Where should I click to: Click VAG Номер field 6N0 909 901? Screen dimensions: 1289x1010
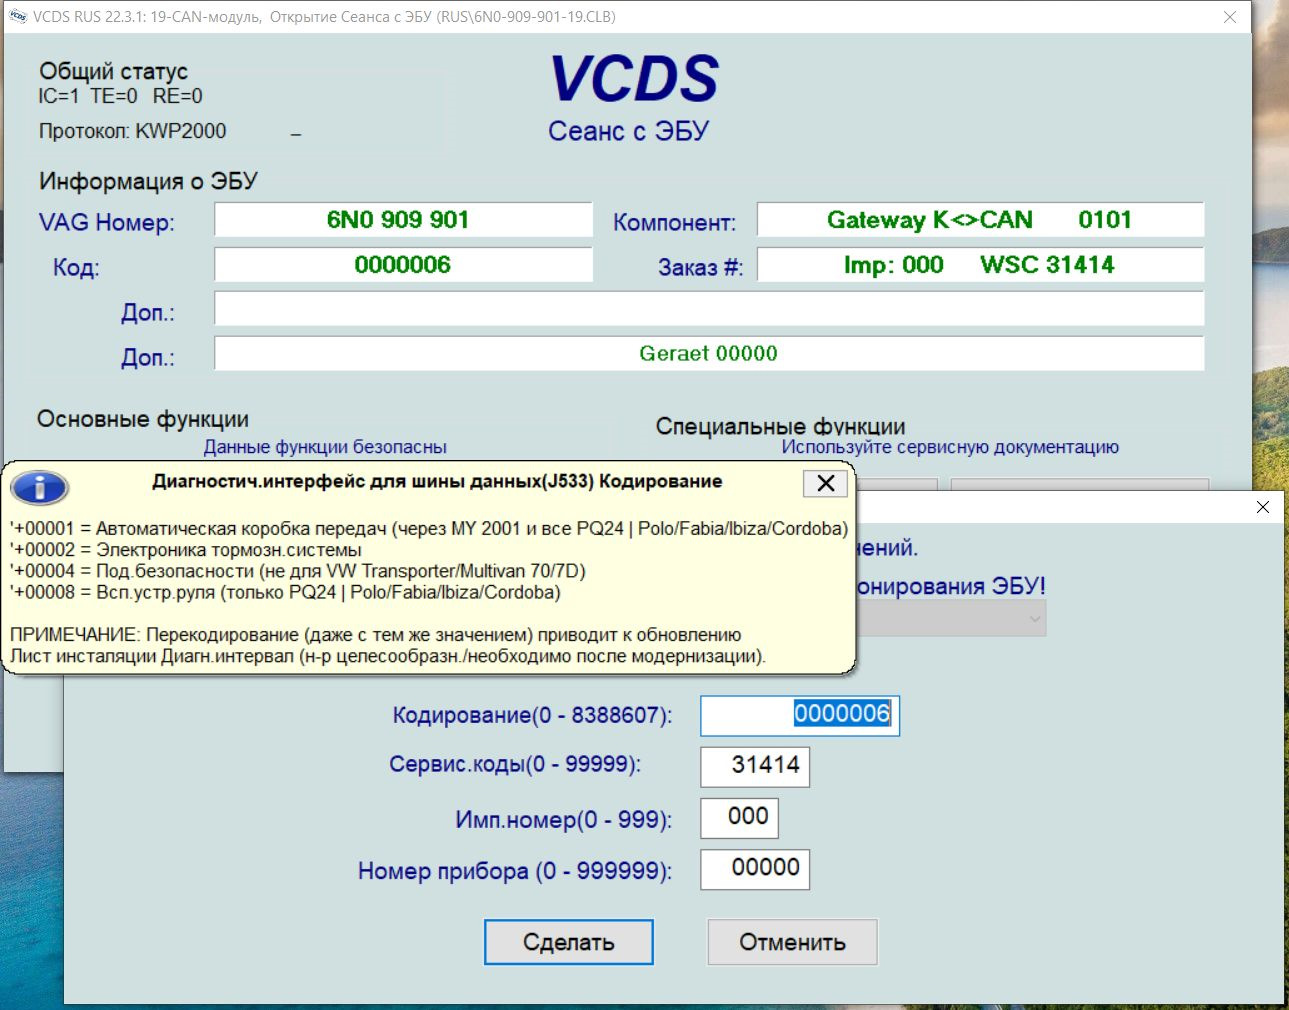[403, 220]
